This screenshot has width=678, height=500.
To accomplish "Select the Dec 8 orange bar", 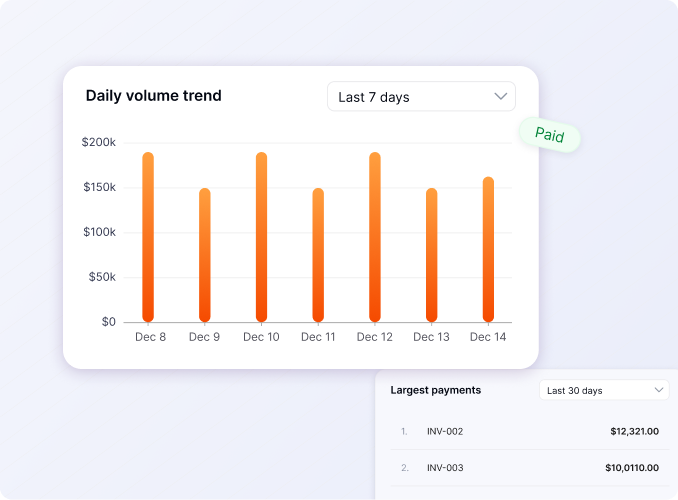I will 148,237.
